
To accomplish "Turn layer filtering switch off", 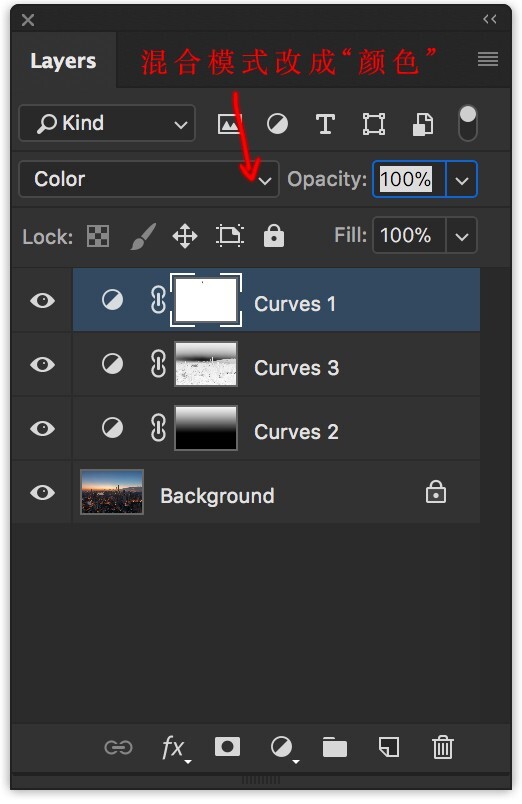I will (x=468, y=123).
